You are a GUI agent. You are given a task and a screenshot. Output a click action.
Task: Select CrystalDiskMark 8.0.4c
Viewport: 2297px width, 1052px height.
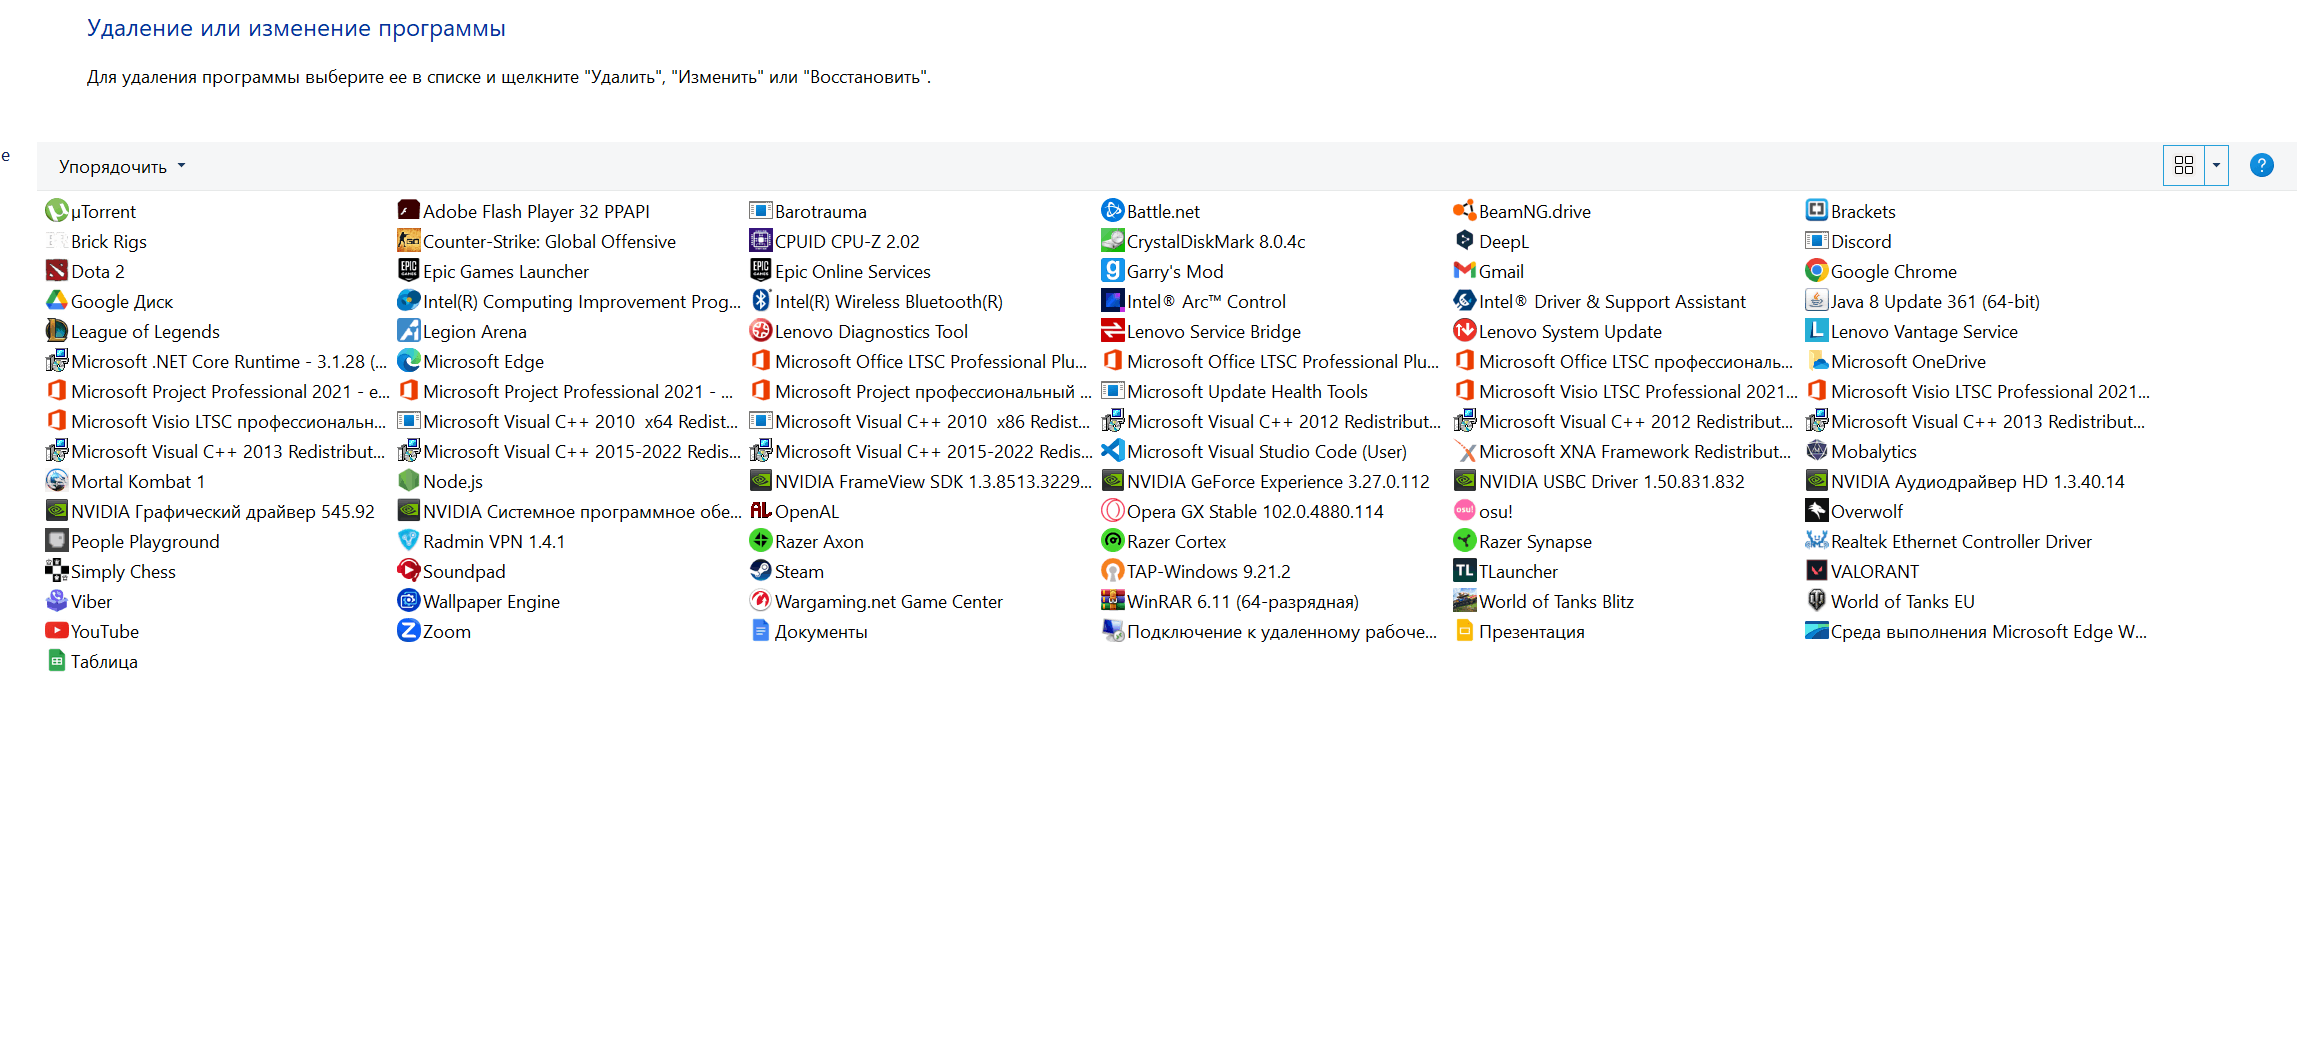coord(1204,241)
